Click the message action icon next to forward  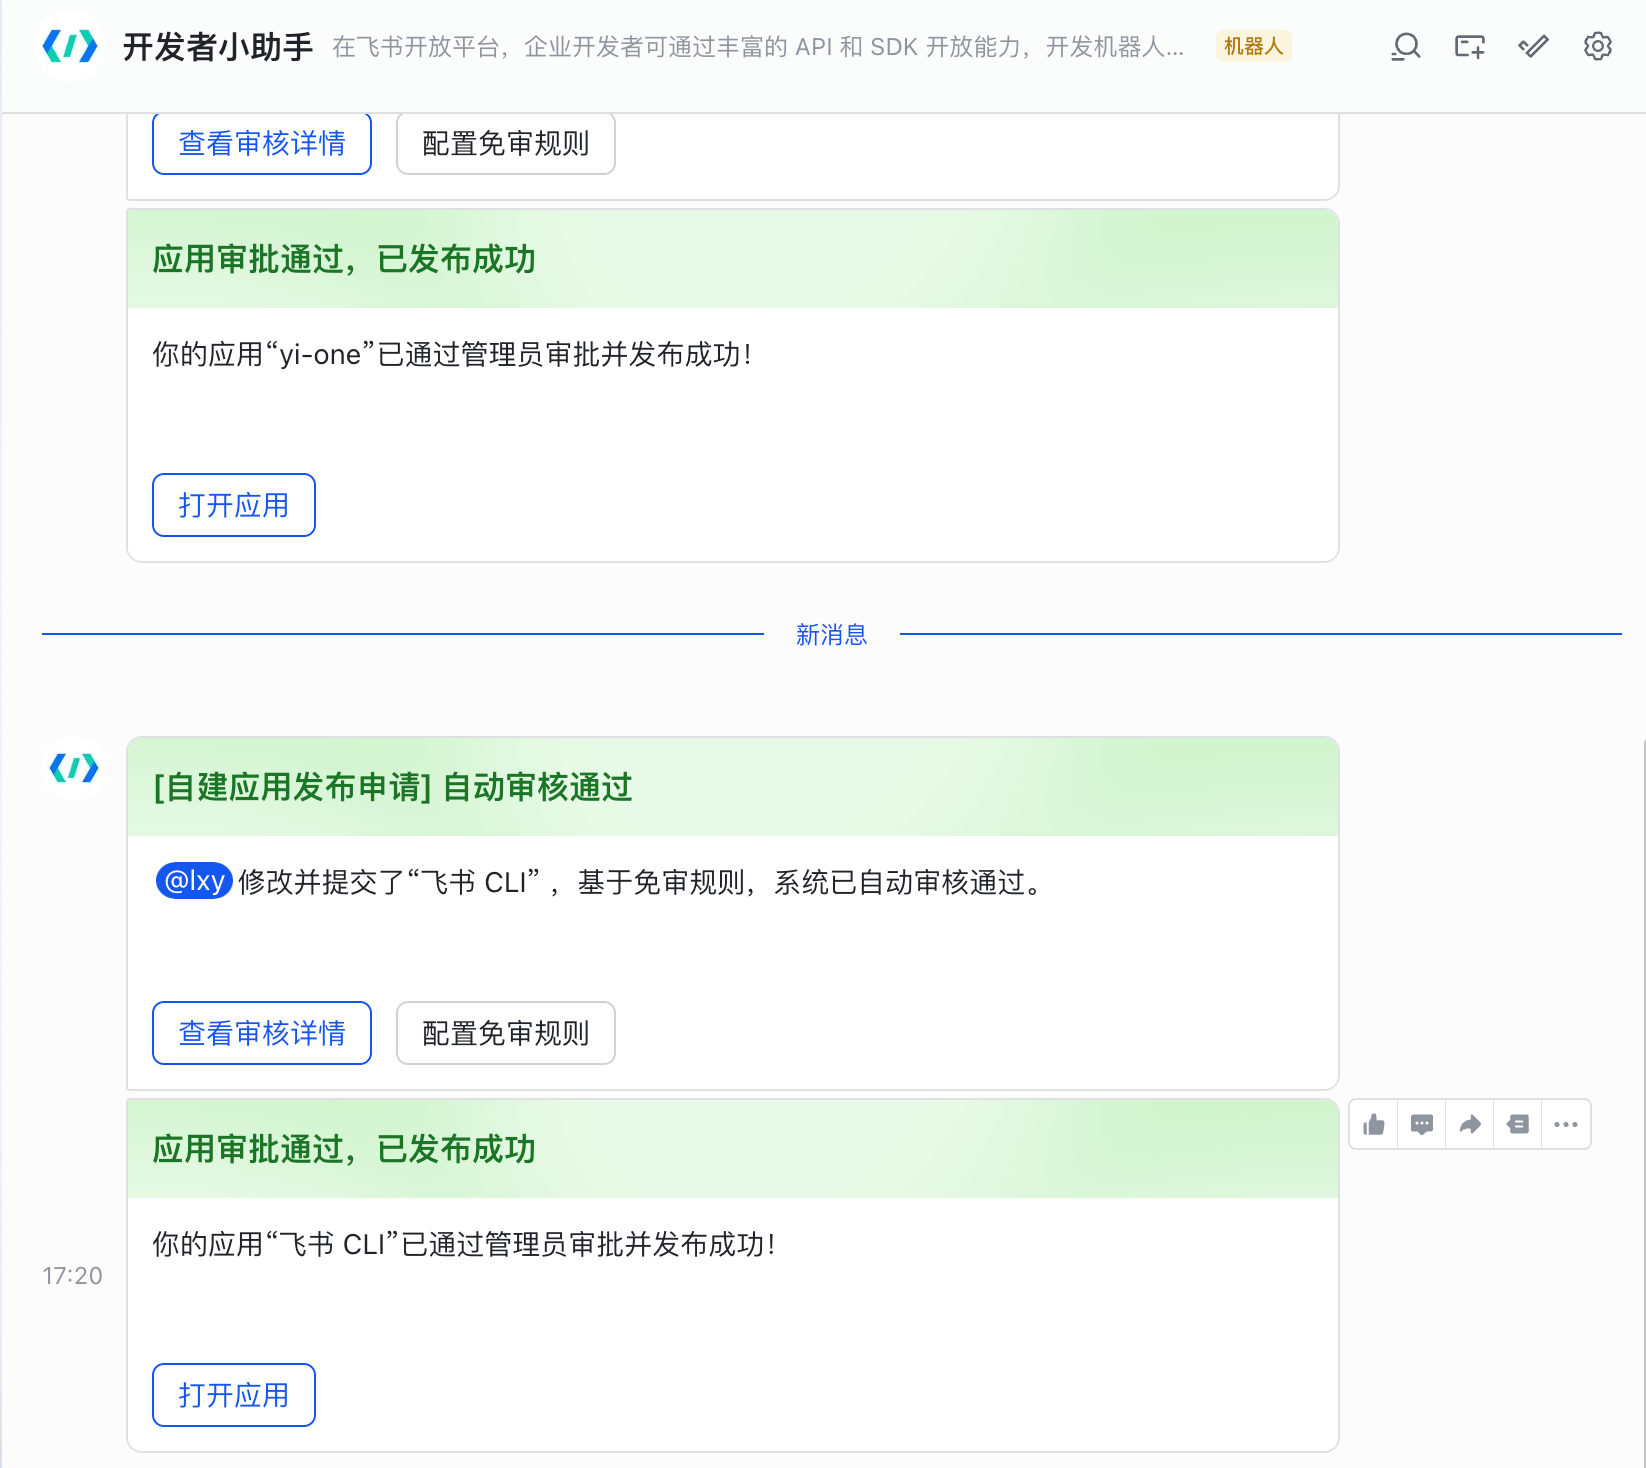[x=1518, y=1125]
